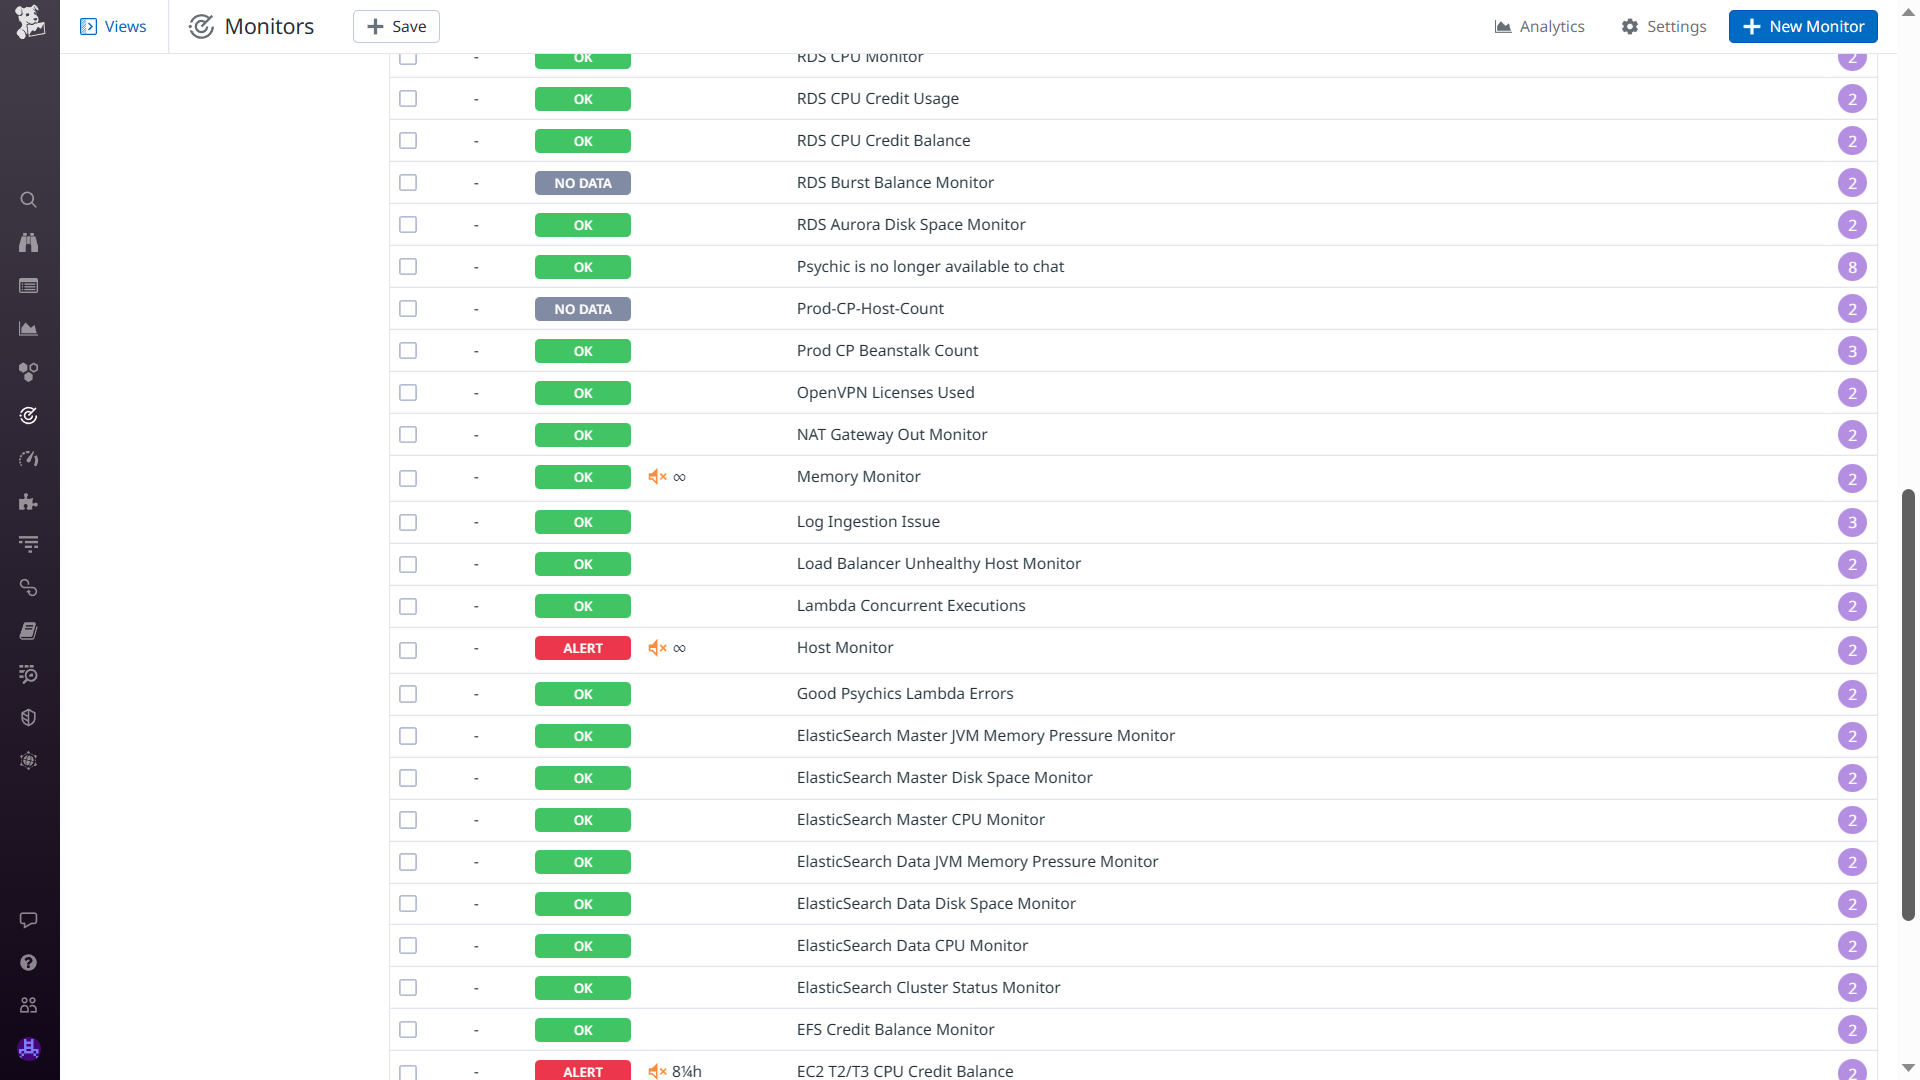
Task: Open the Analytics tab
Action: (1539, 27)
